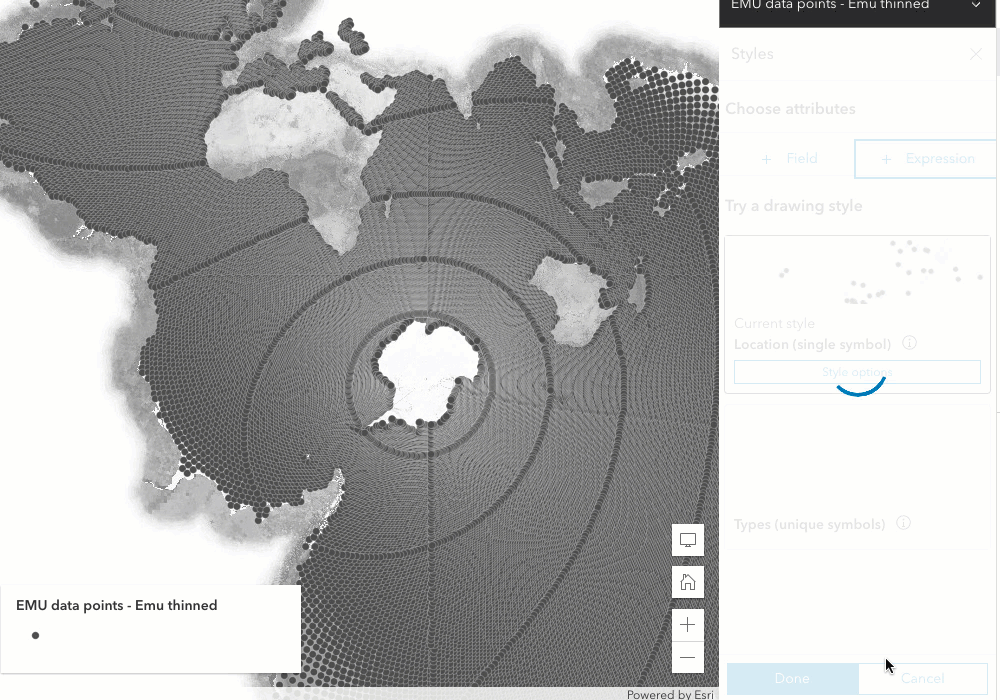Close the Styles panel with the X

click(976, 53)
